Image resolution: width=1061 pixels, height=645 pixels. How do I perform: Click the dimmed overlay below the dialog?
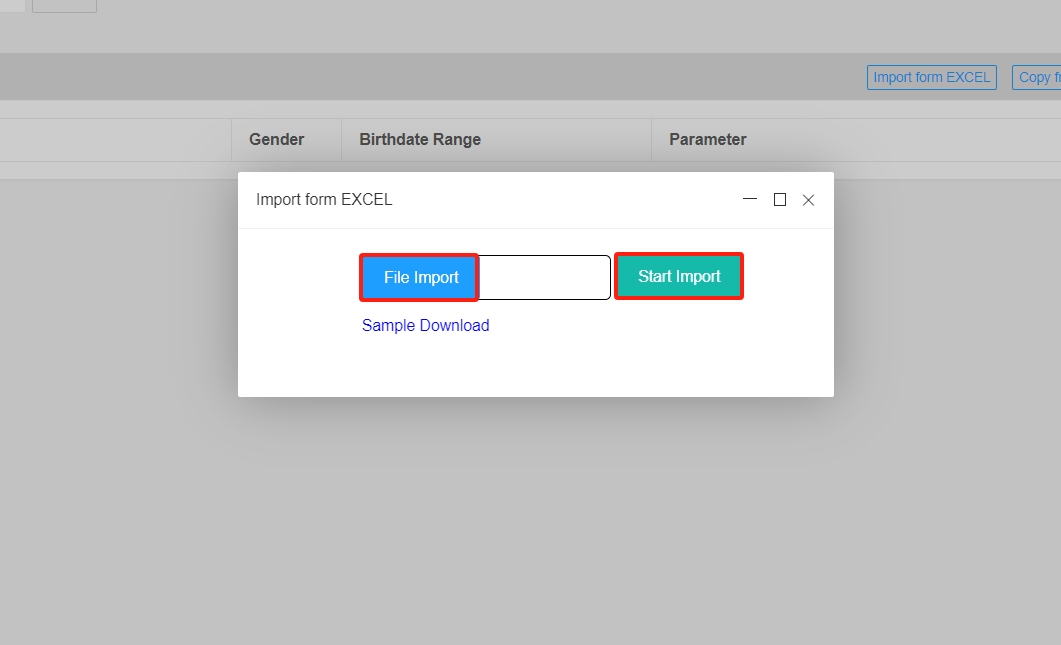click(530, 520)
